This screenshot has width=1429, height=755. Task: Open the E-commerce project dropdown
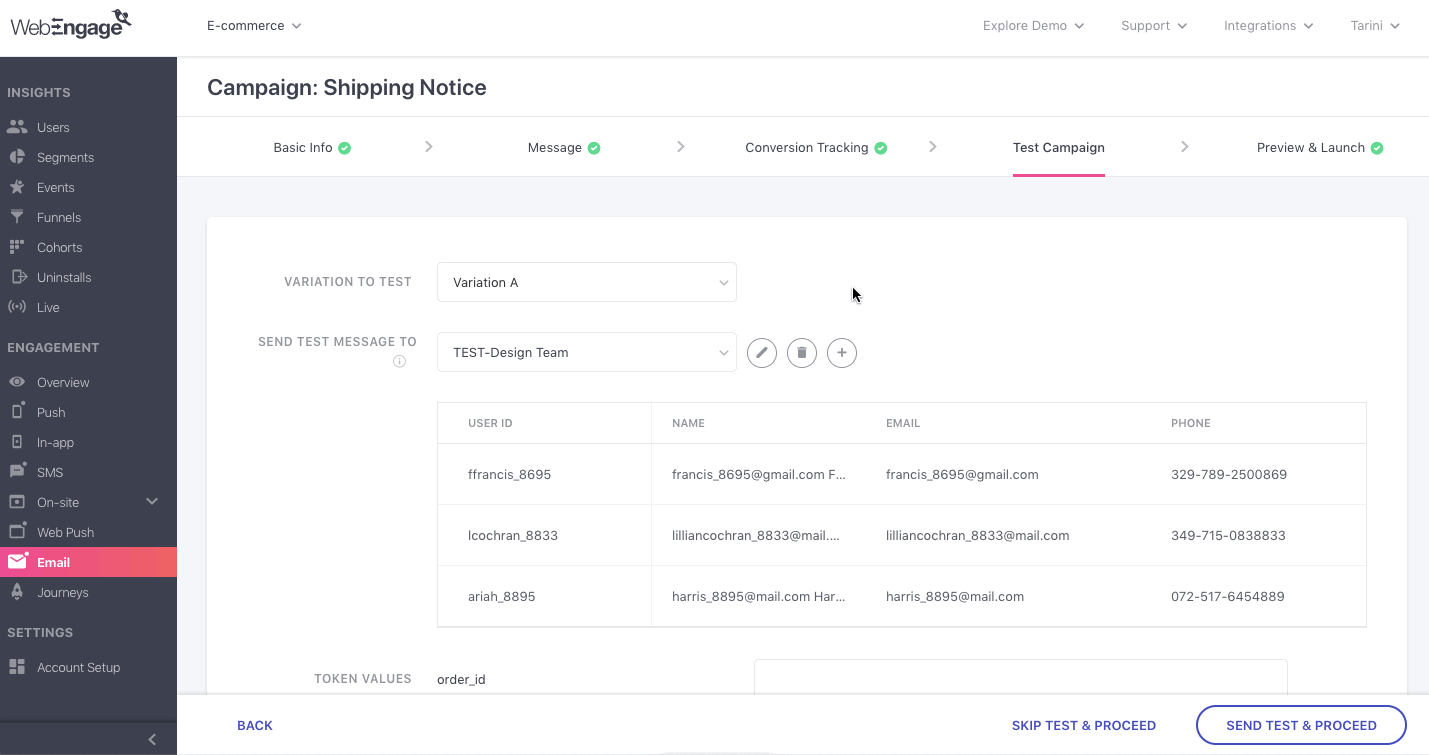[254, 25]
